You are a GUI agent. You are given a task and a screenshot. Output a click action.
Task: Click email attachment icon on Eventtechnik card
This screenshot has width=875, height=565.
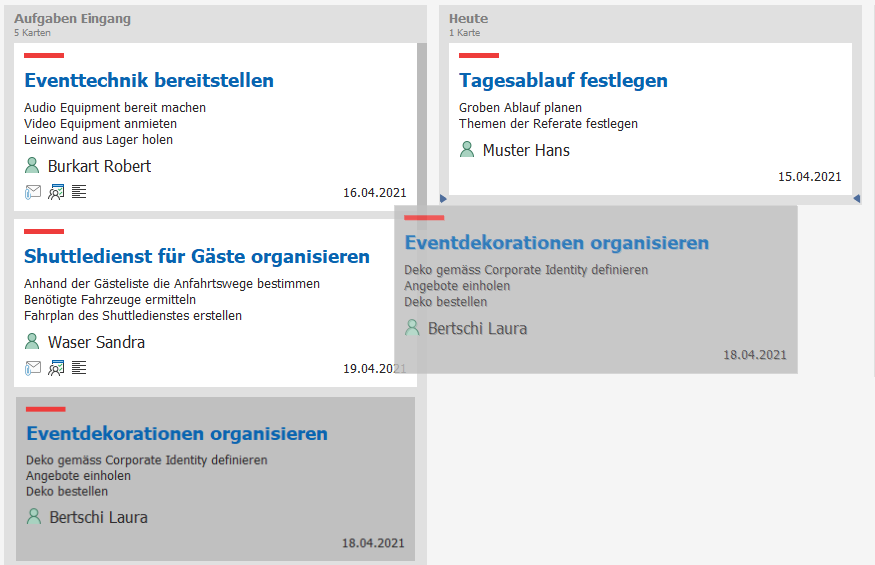tap(33, 192)
